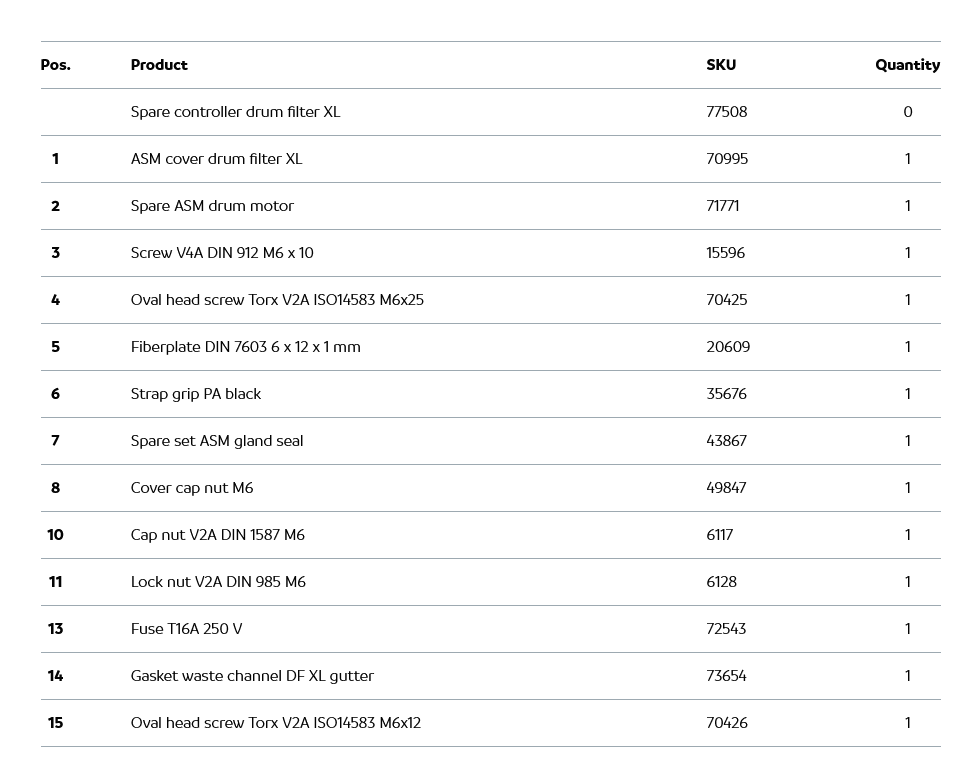Open the Spare ASM drum motor entry
This screenshot has height=757, width=973.
(212, 206)
